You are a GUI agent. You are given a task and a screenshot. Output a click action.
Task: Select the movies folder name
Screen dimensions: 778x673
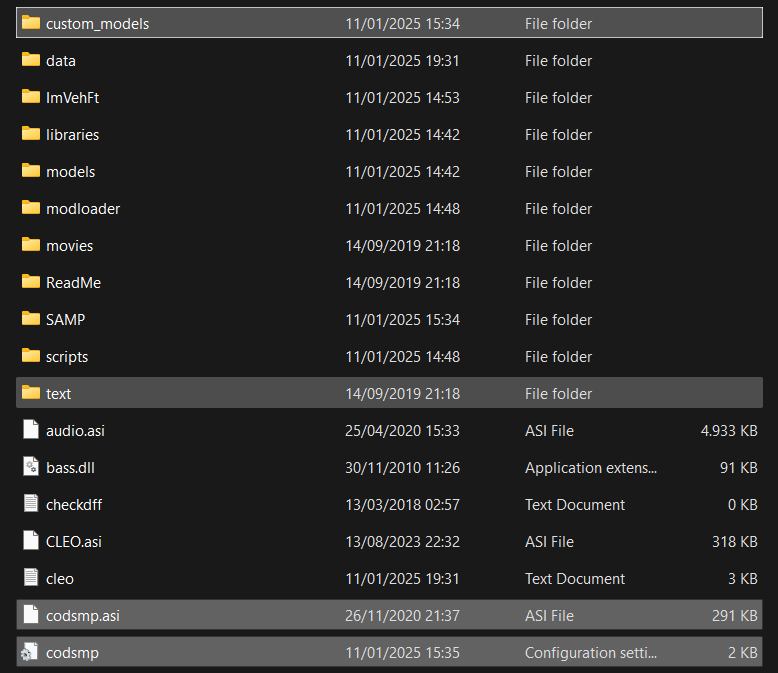click(69, 246)
